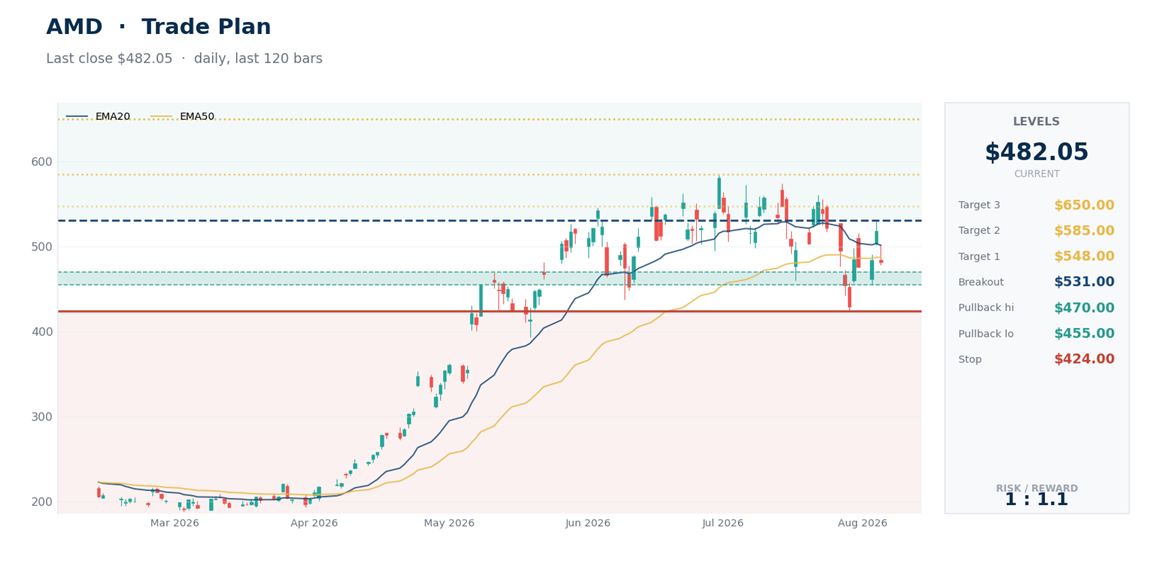This screenshot has height=571, width=1152.
Task: Click the 600 y-axis price label
Action: tap(42, 162)
